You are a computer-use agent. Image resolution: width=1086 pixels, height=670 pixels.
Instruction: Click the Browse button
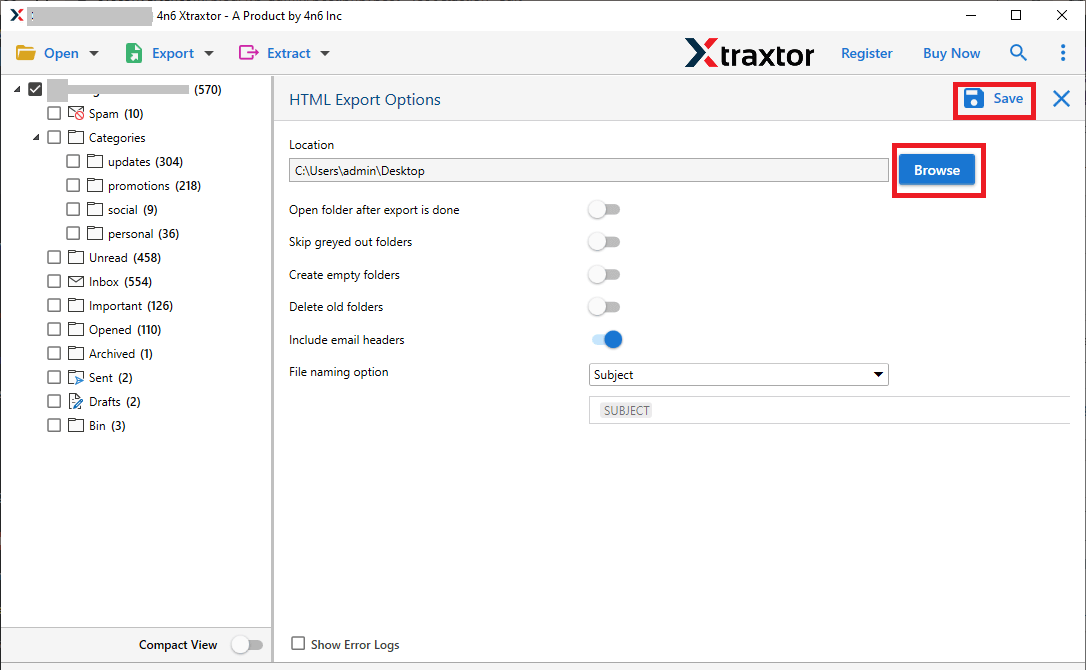pyautogui.click(x=937, y=170)
